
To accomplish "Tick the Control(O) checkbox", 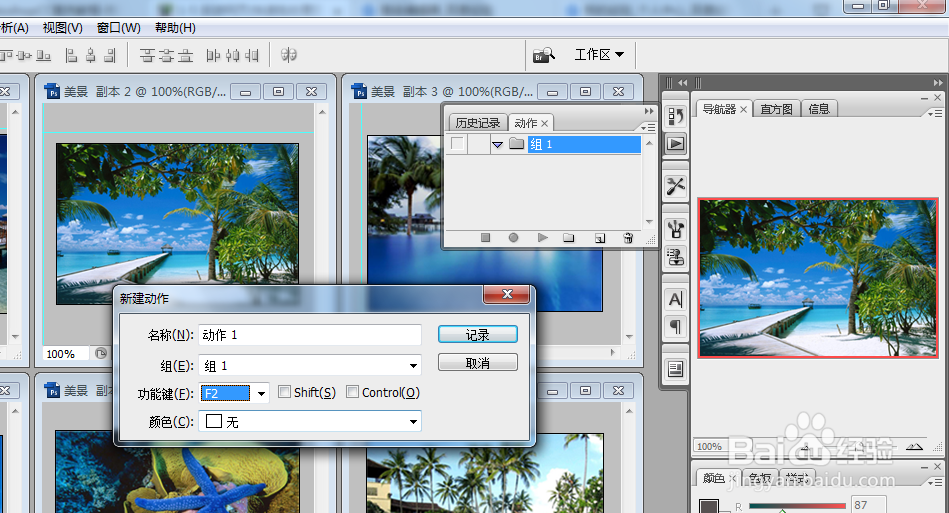I will click(x=352, y=392).
